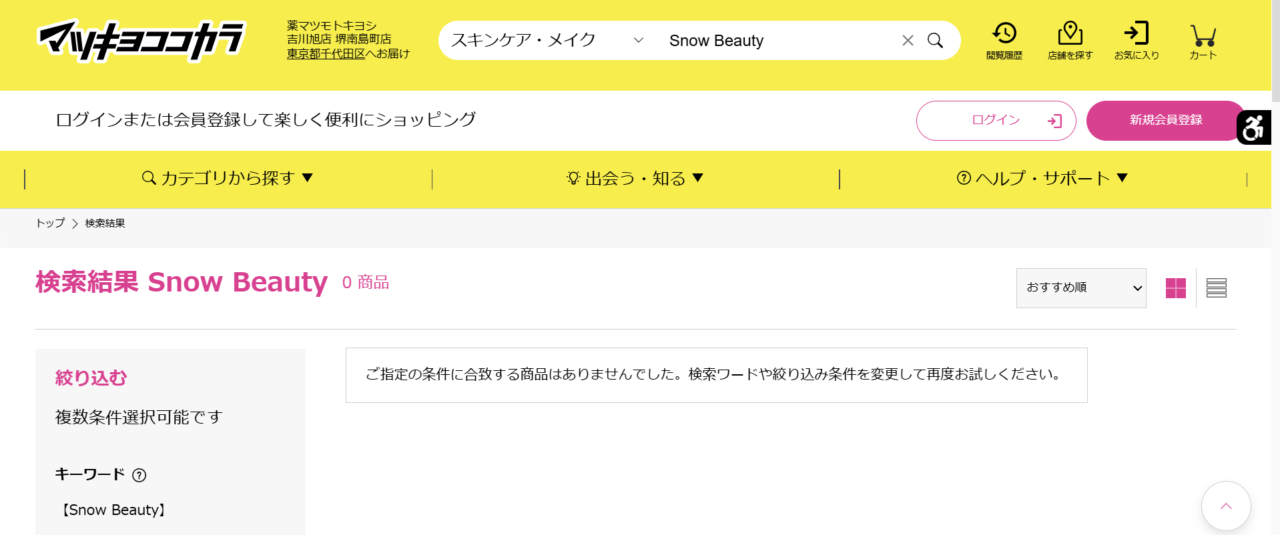
Task: Click the 東京都千代田区 delivery location link
Action: (x=325, y=53)
